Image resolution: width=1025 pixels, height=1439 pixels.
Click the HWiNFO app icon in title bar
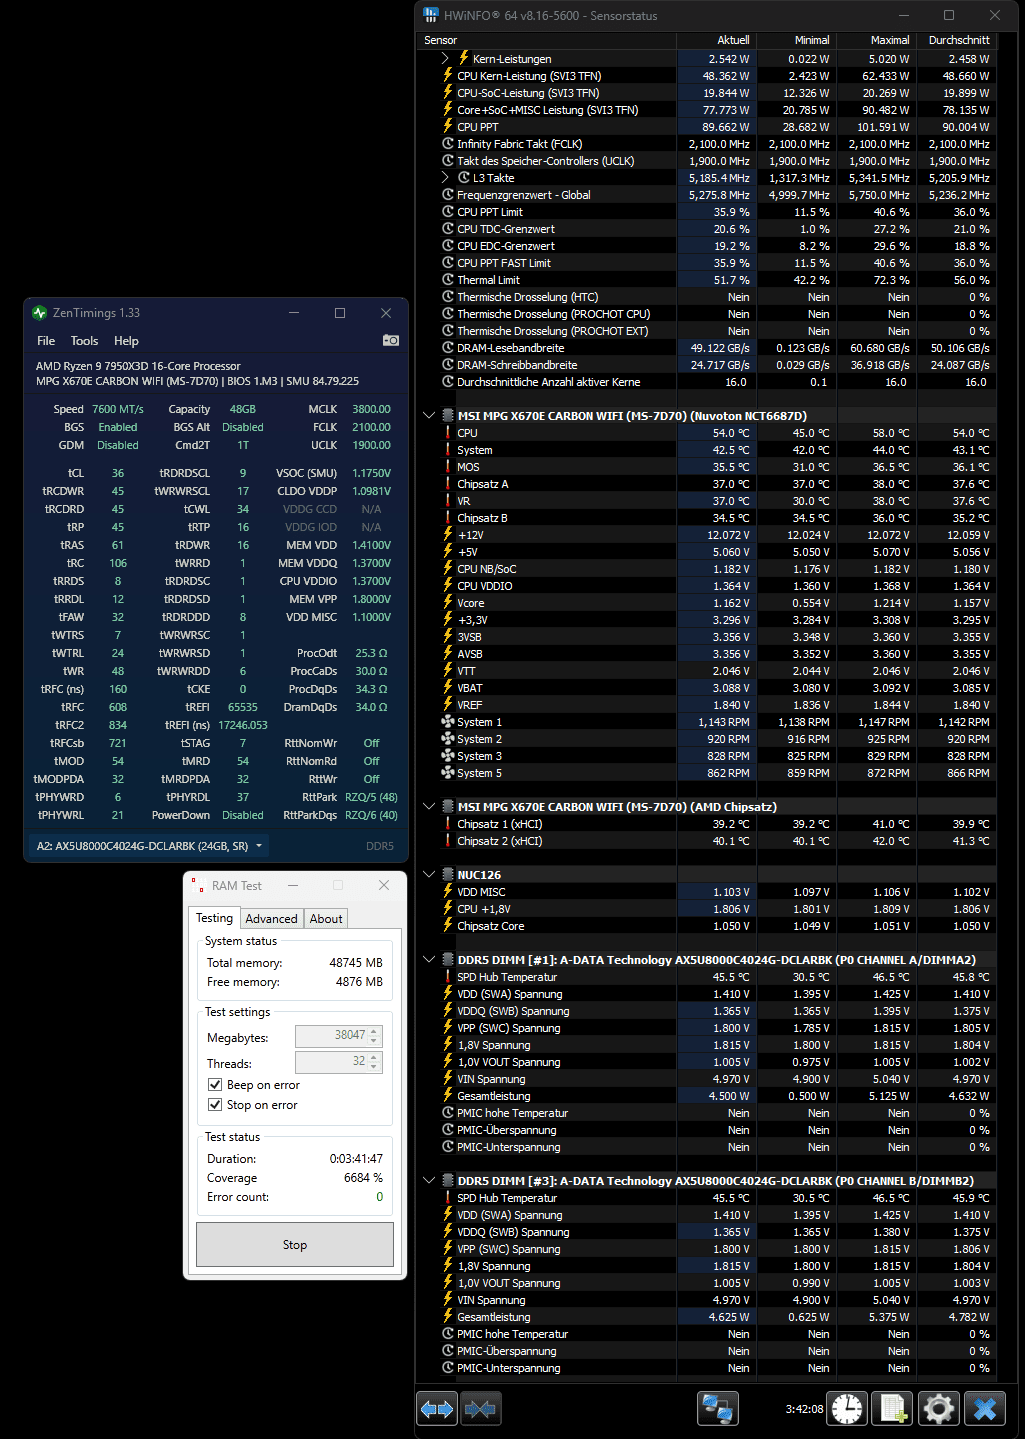(x=431, y=15)
